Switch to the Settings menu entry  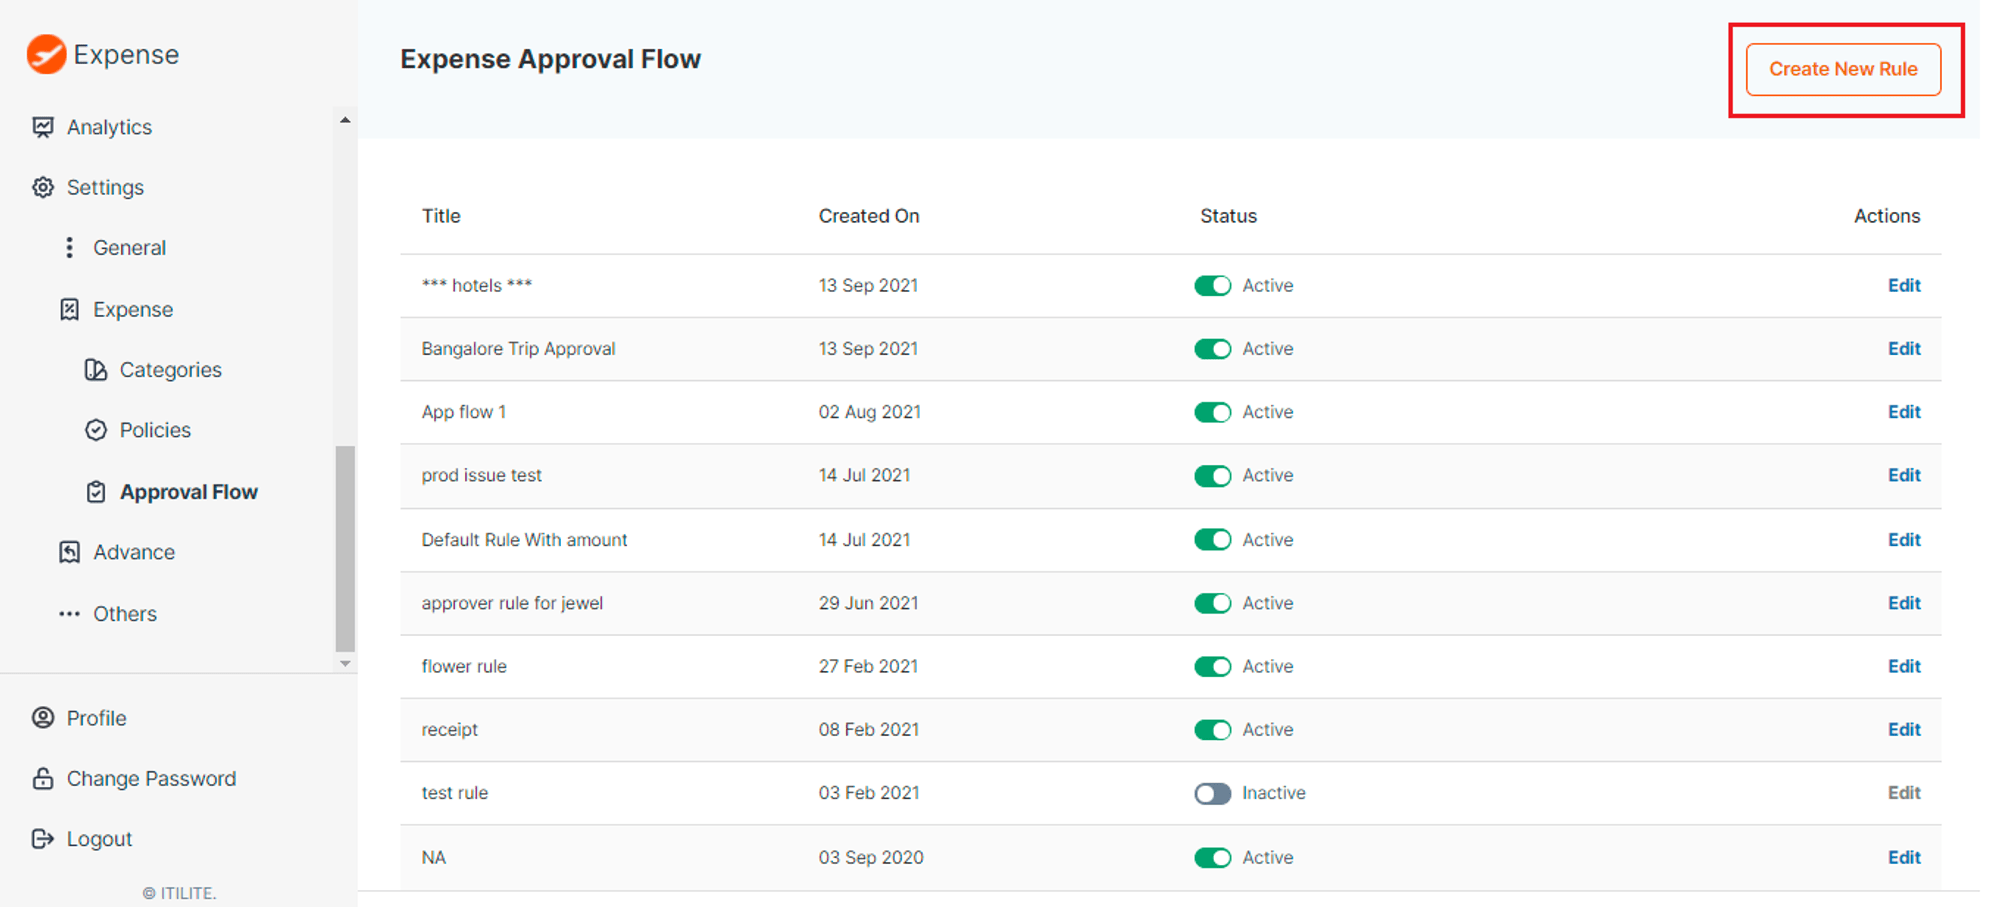tap(104, 187)
